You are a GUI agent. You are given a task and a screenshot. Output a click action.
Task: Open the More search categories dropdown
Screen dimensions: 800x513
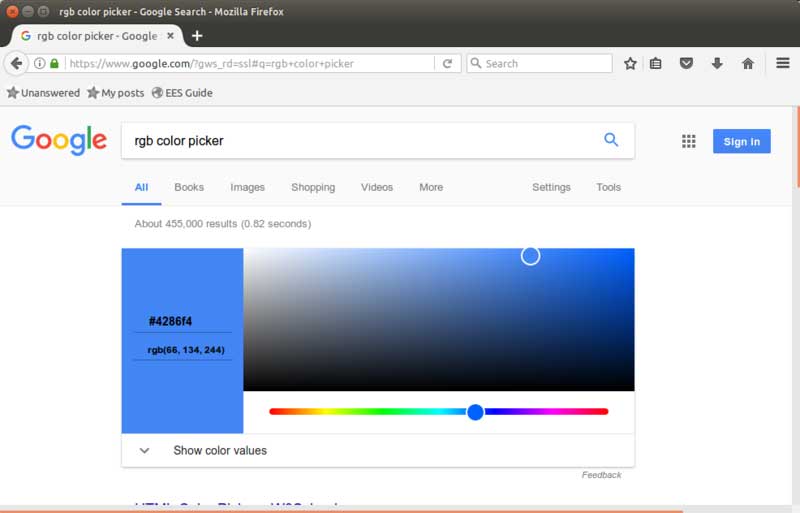(x=431, y=187)
